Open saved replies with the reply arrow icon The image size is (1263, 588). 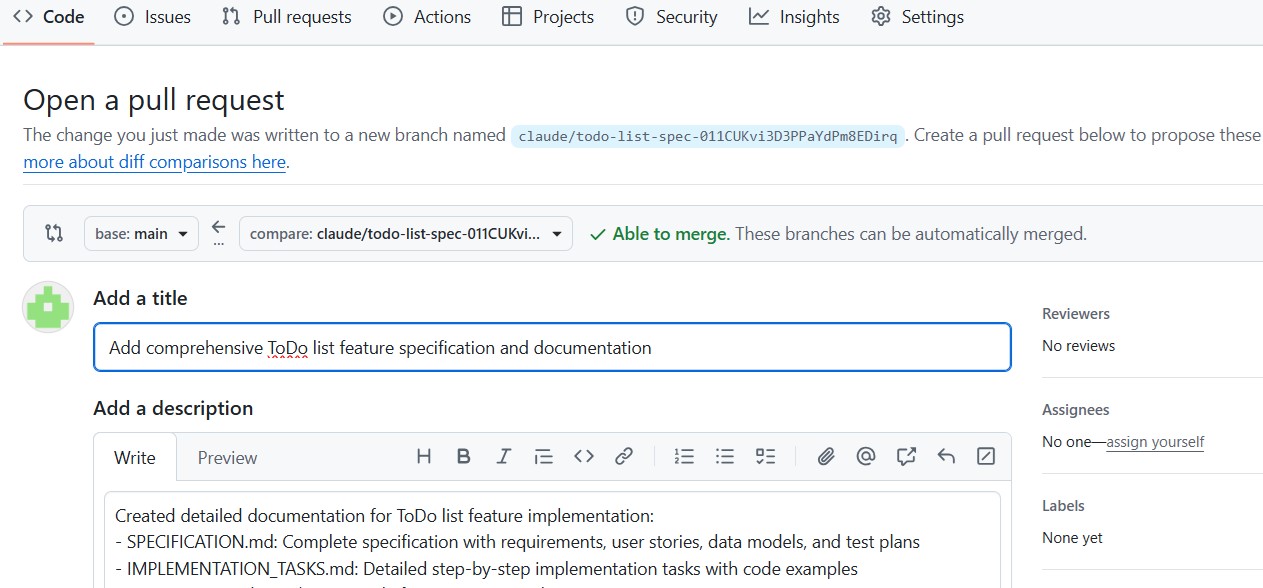coord(946,457)
